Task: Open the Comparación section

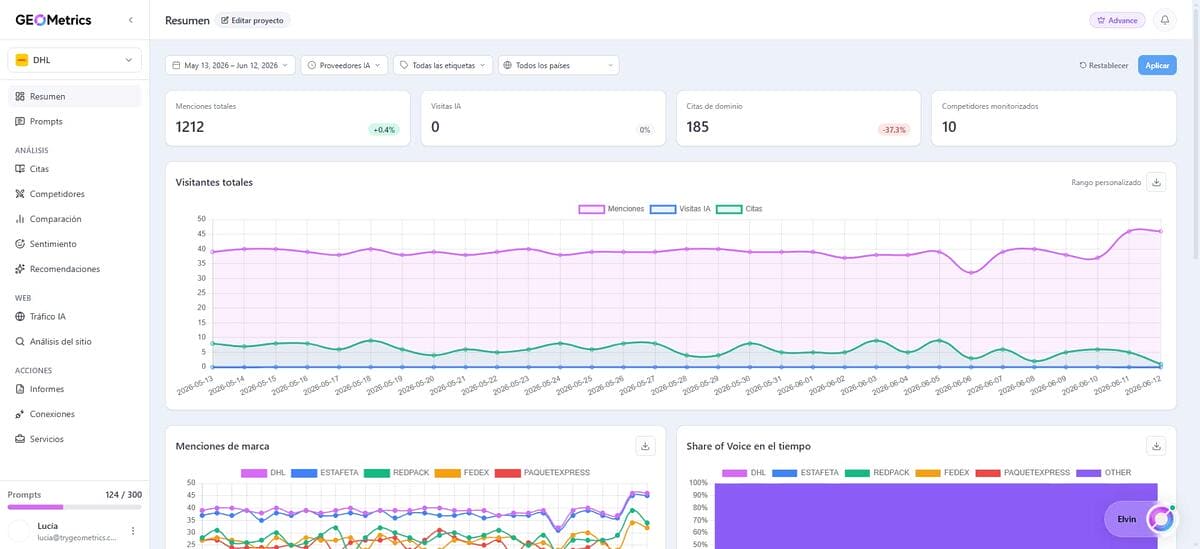Action: coord(75,219)
